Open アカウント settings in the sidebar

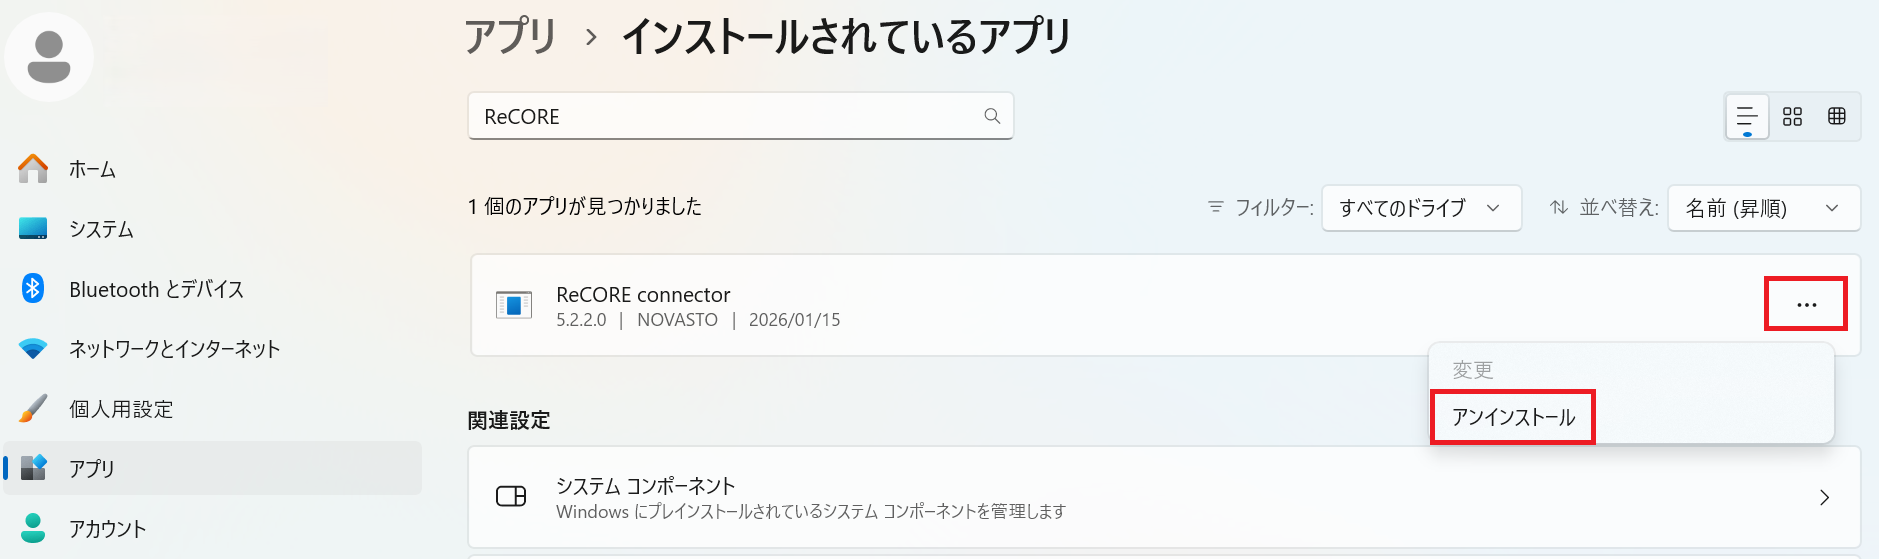click(x=107, y=528)
